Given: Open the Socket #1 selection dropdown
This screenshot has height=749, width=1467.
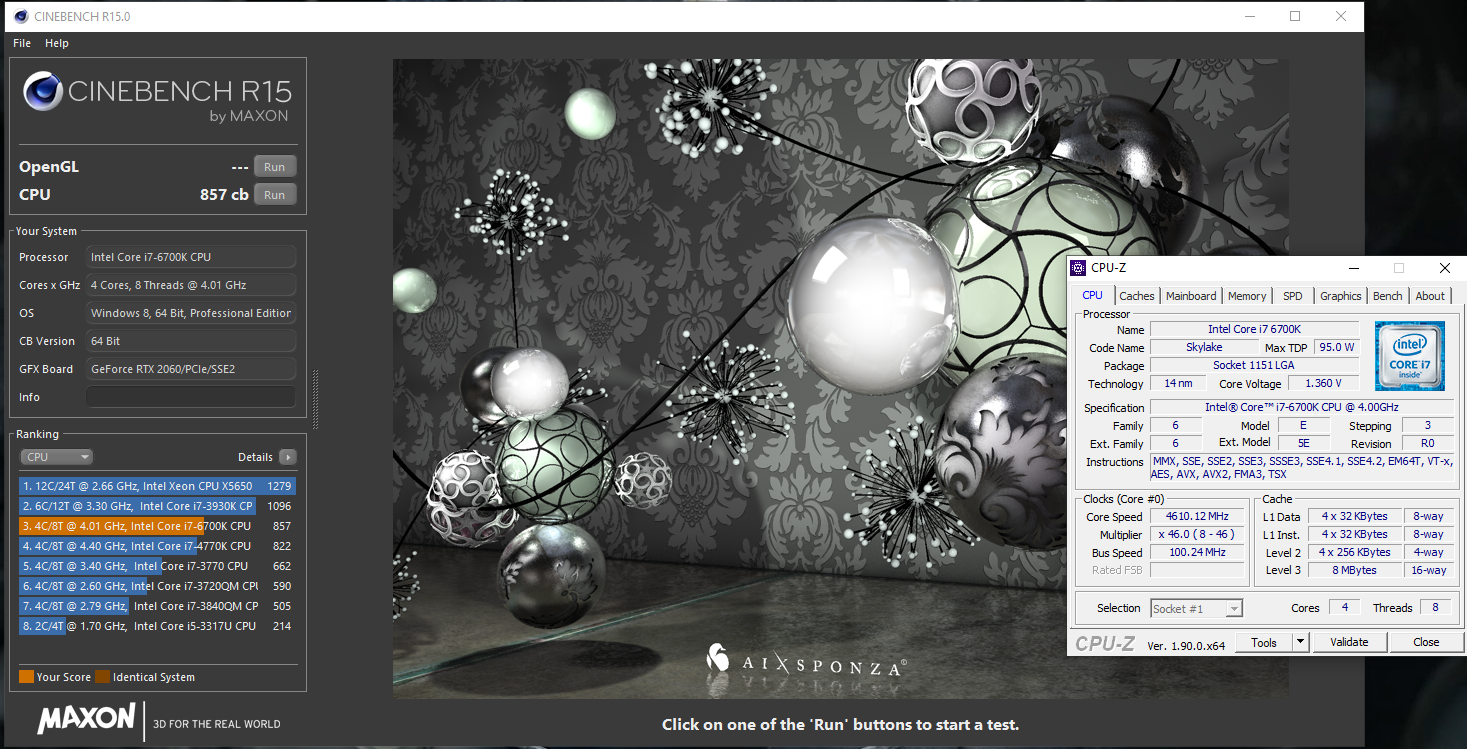Looking at the screenshot, I should click(1196, 608).
